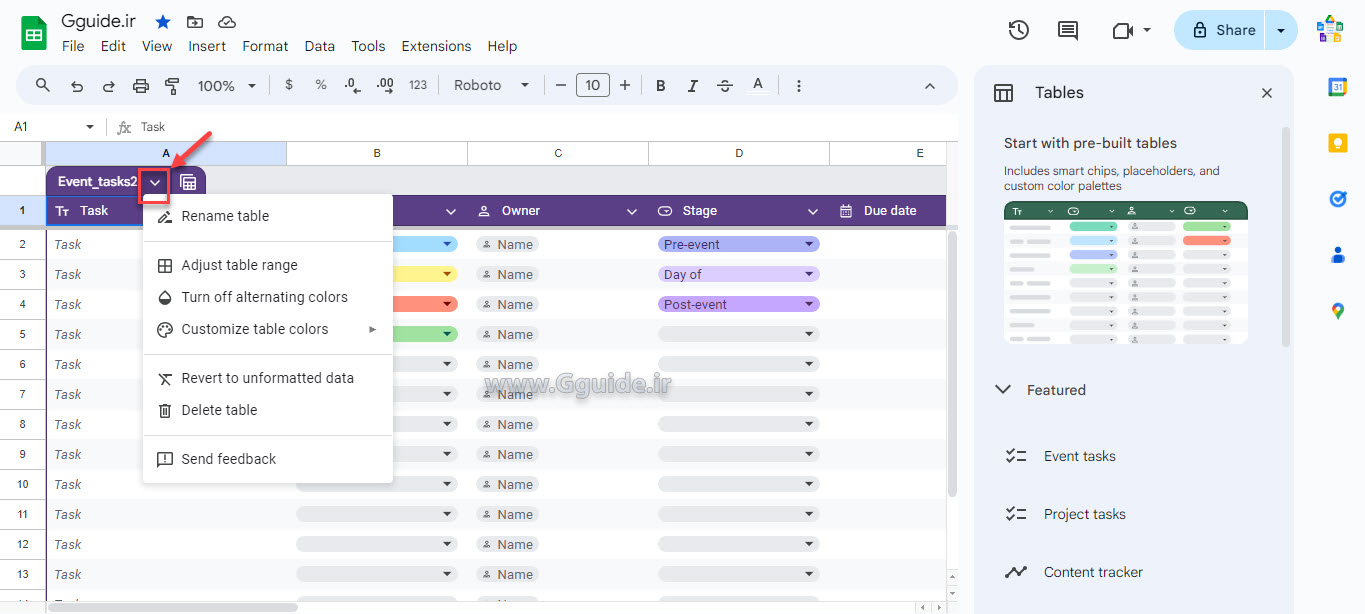Choose Rename table from the menu
The width and height of the screenshot is (1365, 614).
click(224, 216)
